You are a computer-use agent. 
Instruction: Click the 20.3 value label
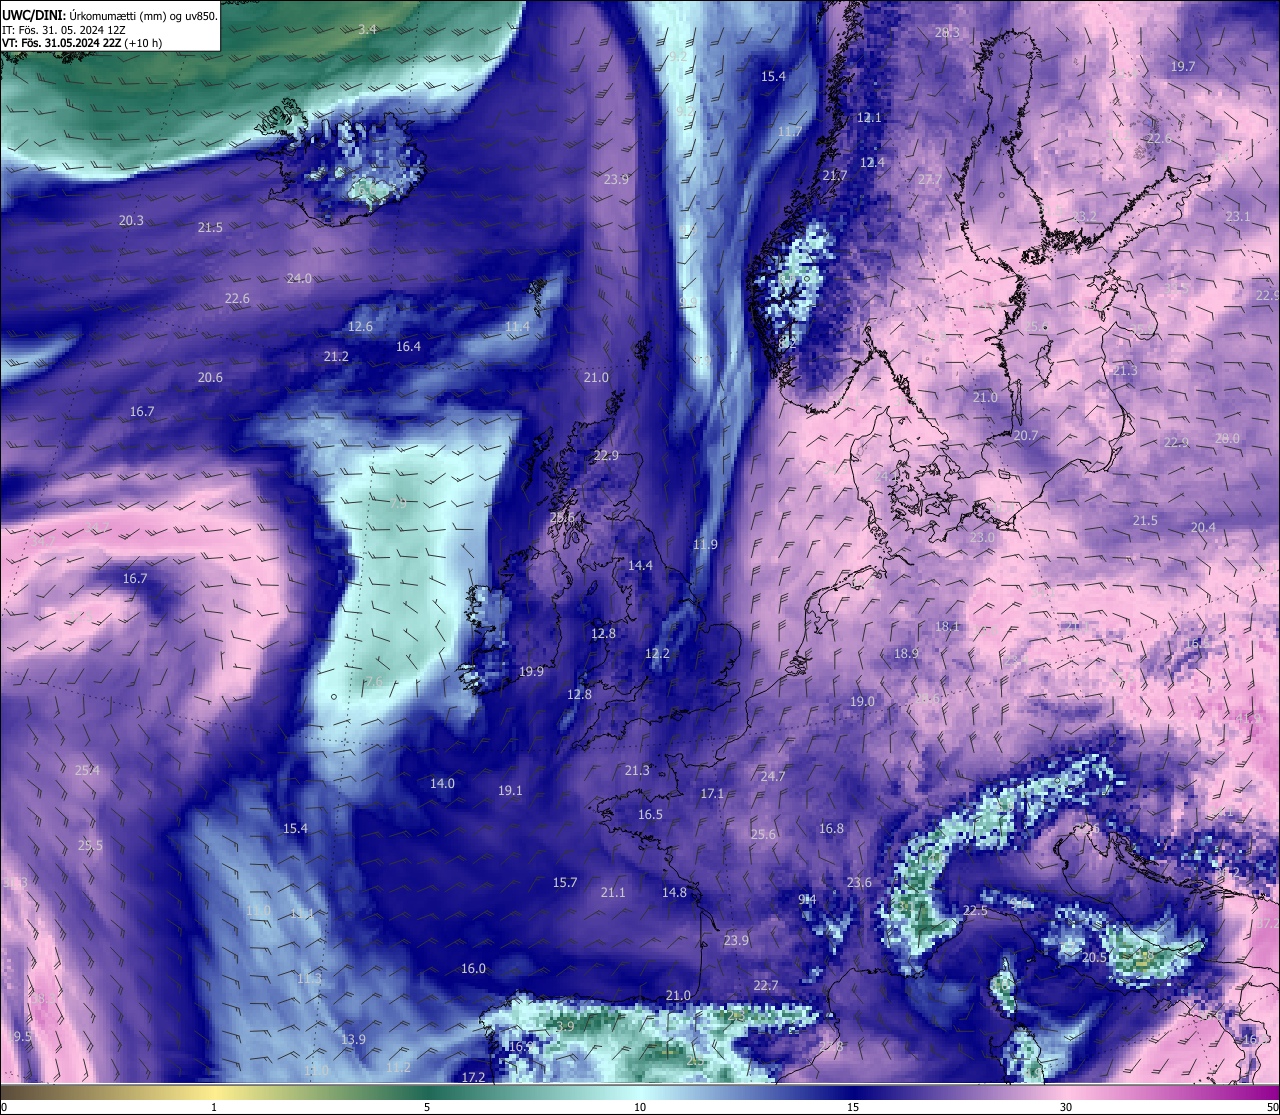point(131,221)
